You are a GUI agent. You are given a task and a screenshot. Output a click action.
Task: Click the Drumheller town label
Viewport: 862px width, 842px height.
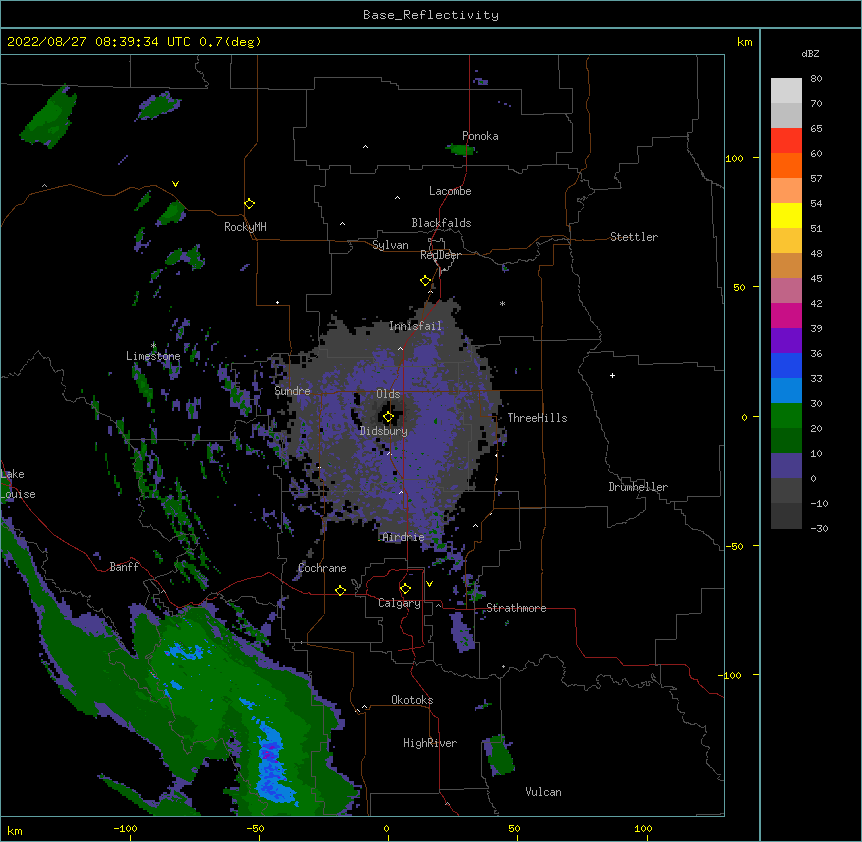[638, 487]
